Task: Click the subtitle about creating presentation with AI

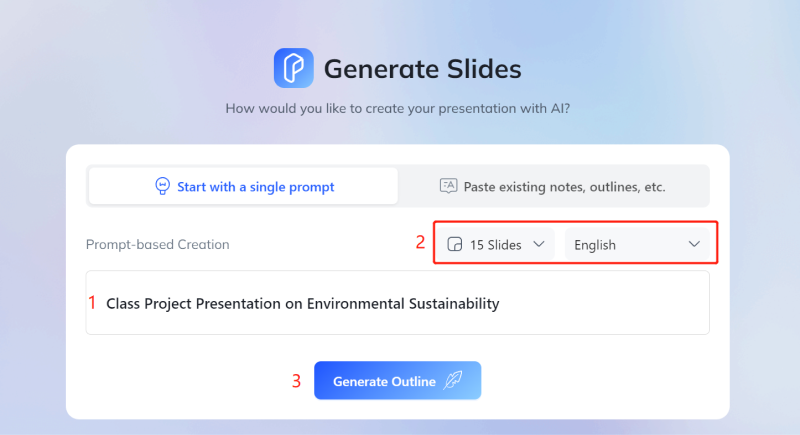Action: [398, 108]
